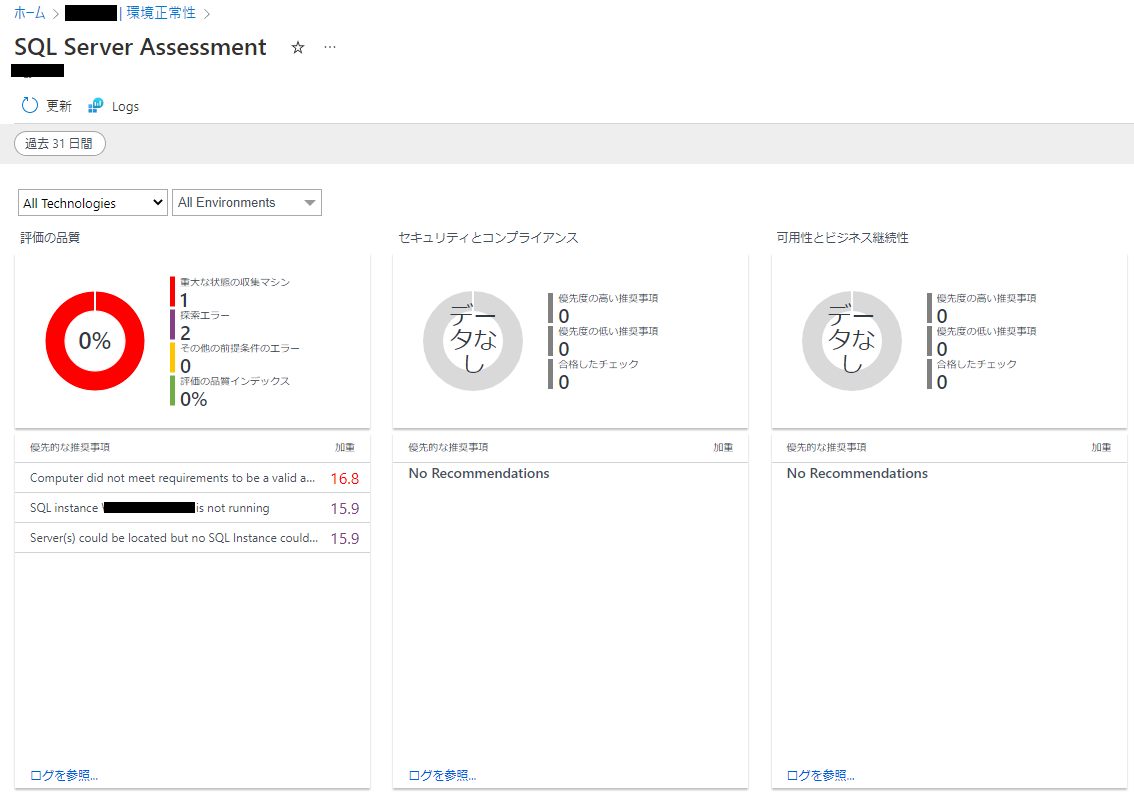Viewport: 1134px width, 800px height.
Task: Click ログを参照 link in security panel
Action: point(442,775)
